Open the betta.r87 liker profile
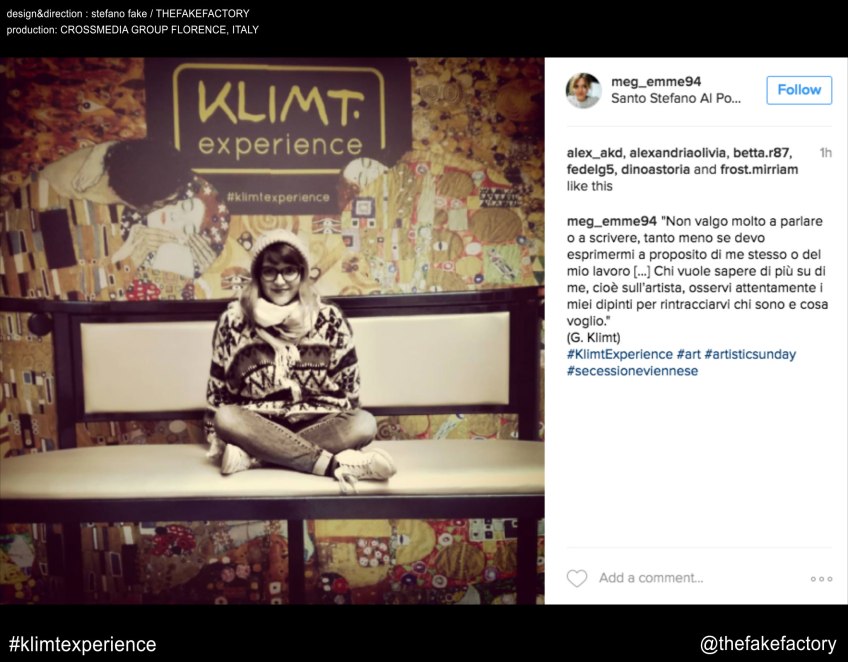 point(761,153)
